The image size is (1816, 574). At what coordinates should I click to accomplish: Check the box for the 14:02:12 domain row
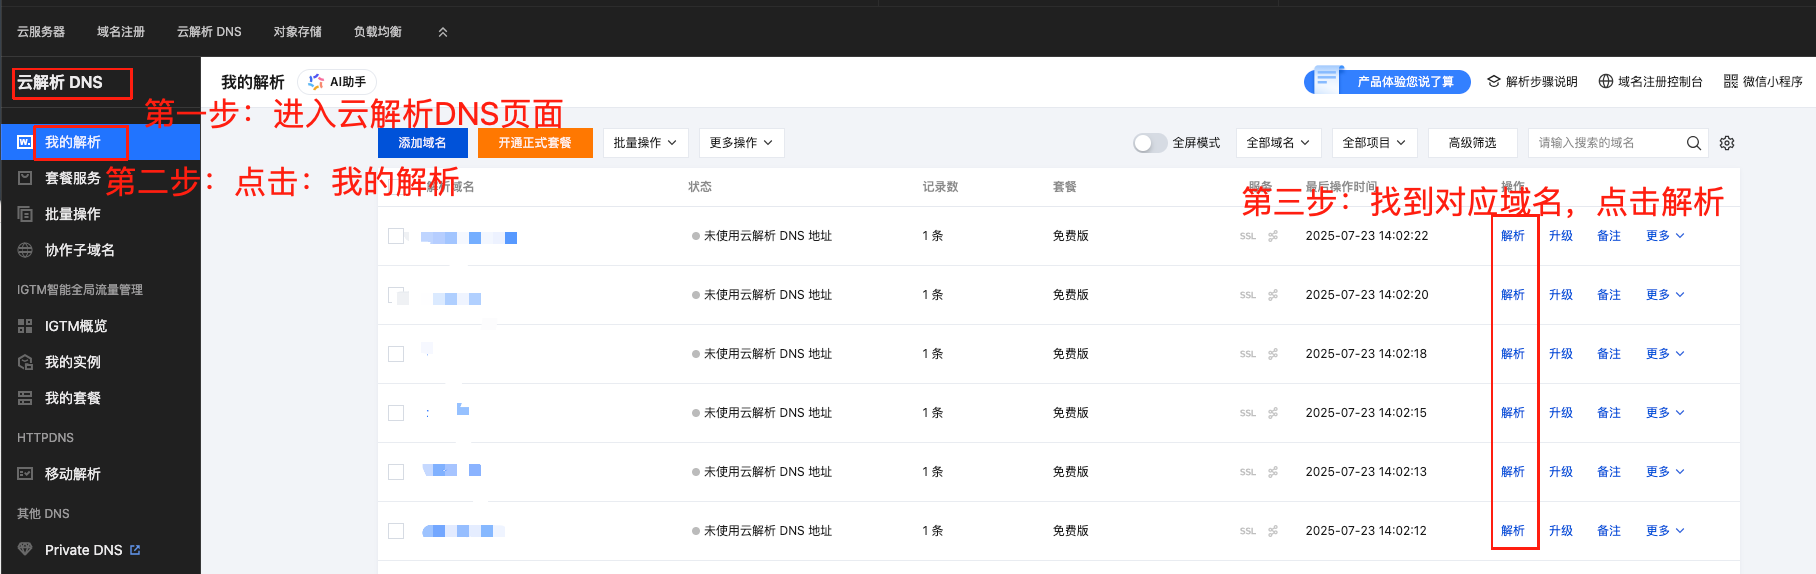[x=396, y=531]
